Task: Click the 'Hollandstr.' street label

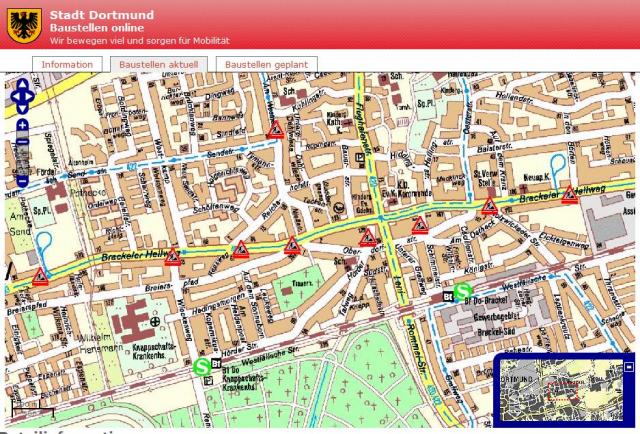Action: tap(514, 98)
